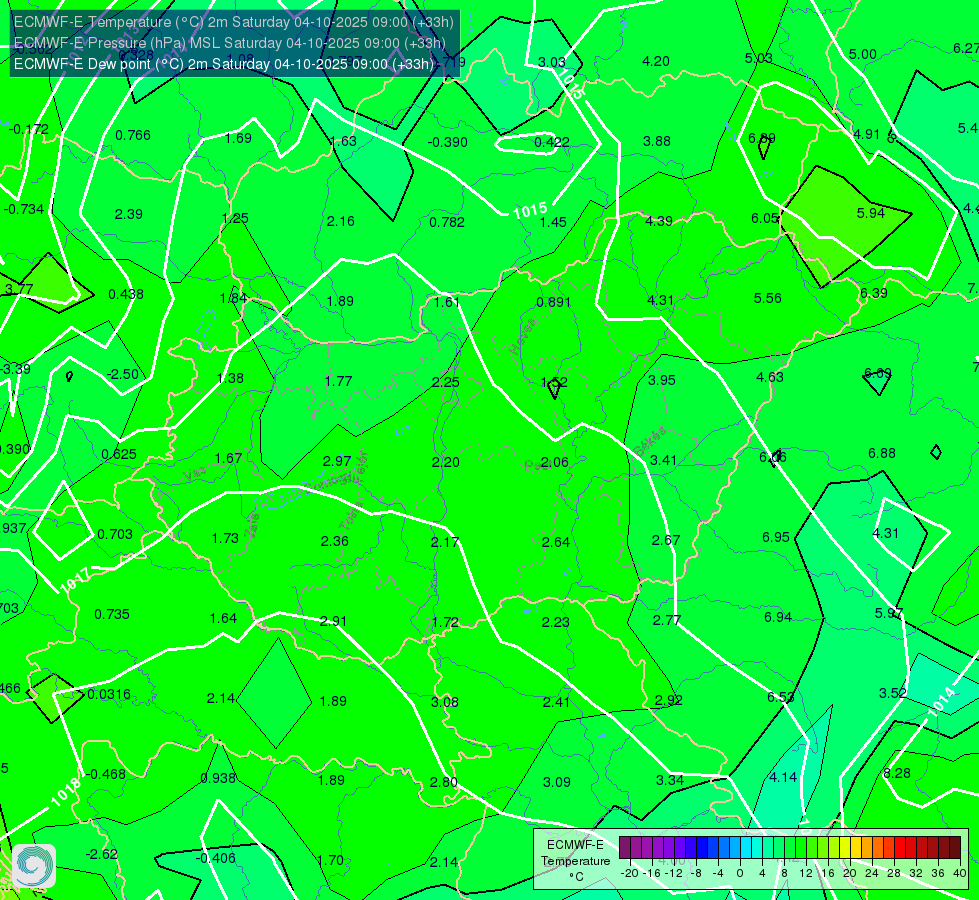
Task: Click the dew point value 4.63
Action: 770,377
